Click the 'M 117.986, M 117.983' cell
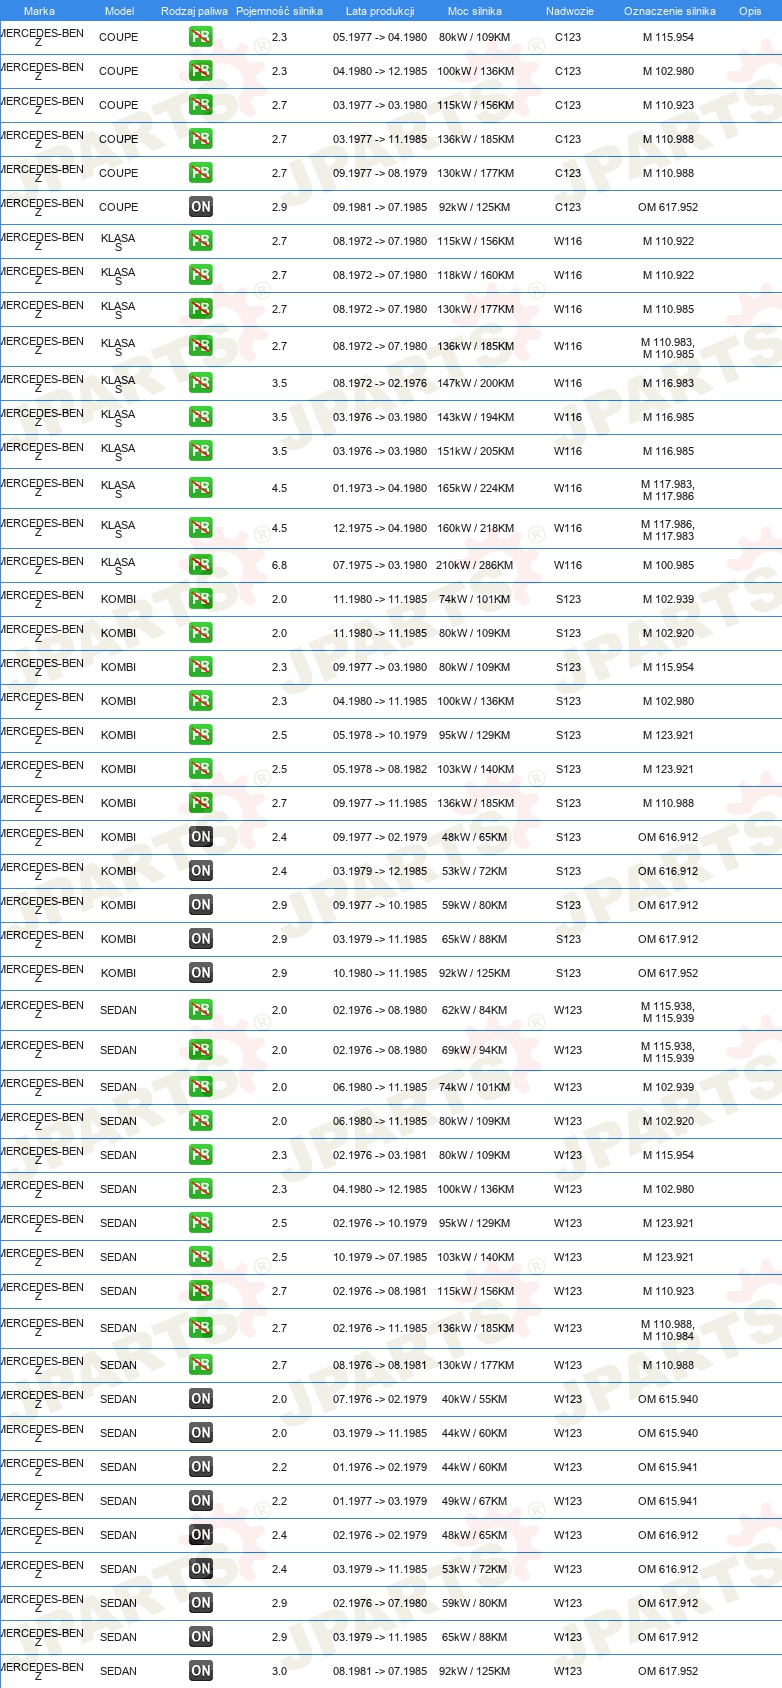This screenshot has height=1688, width=782. pos(668,529)
